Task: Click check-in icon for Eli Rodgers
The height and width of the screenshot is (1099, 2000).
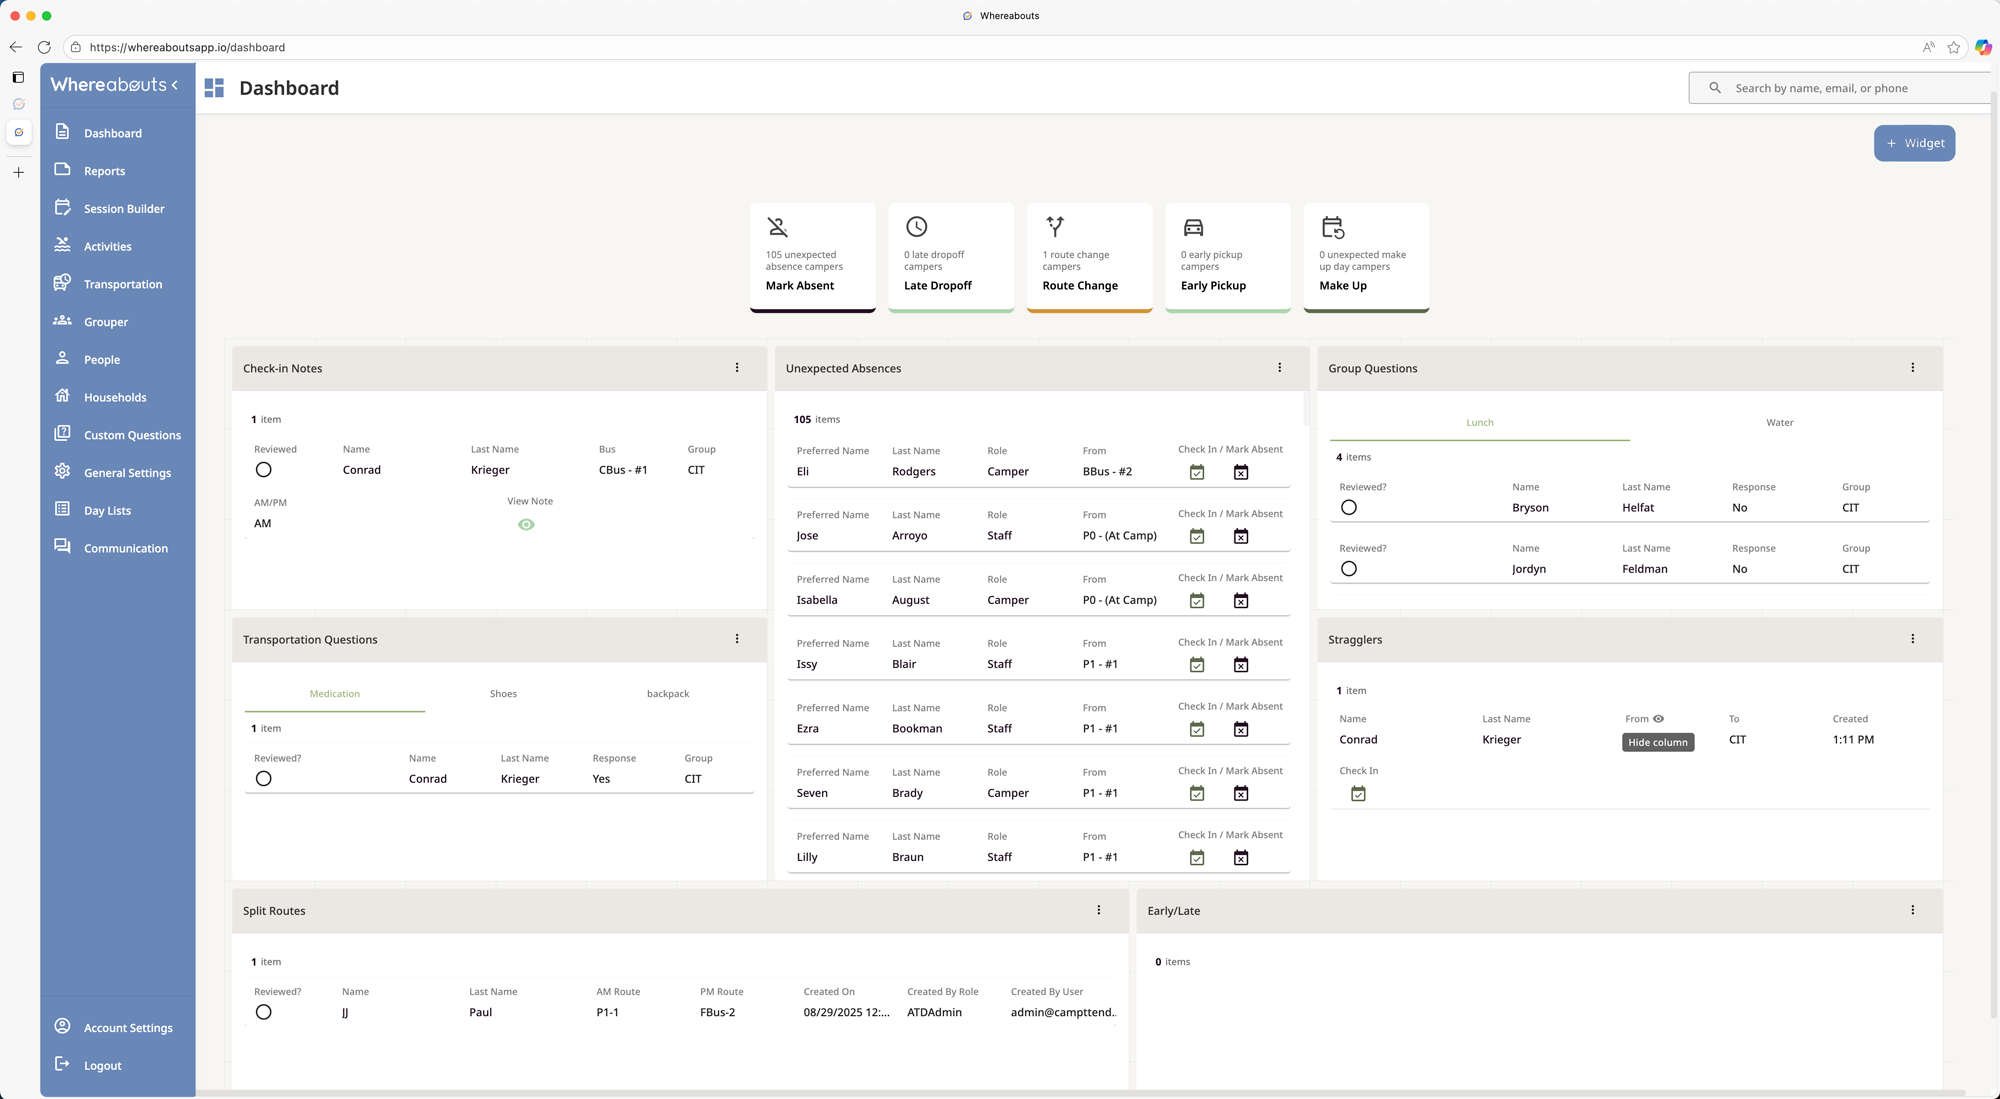Action: coord(1196,472)
